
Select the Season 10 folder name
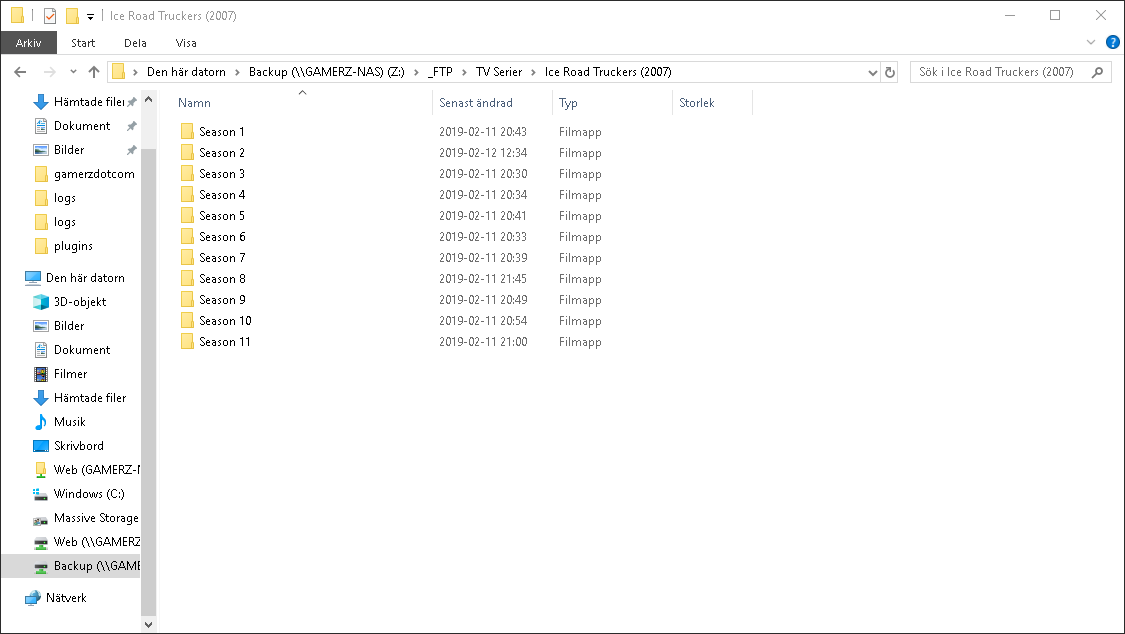click(x=225, y=321)
